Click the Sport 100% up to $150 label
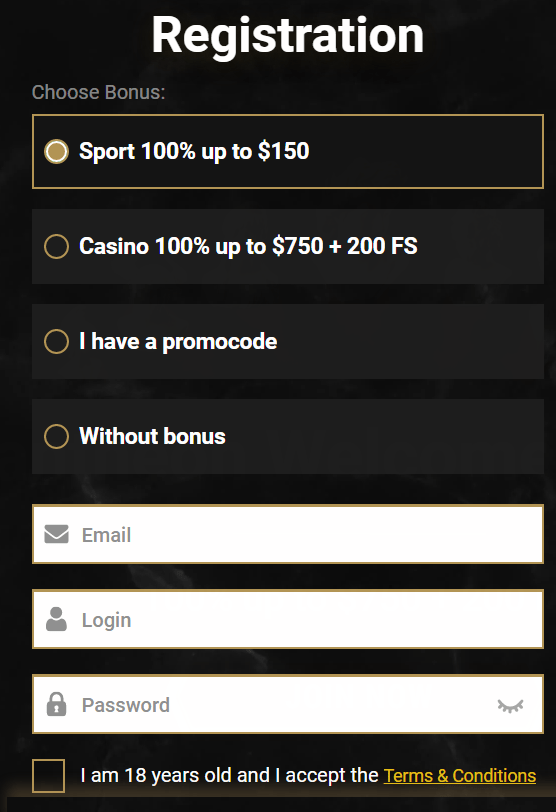 pos(194,151)
